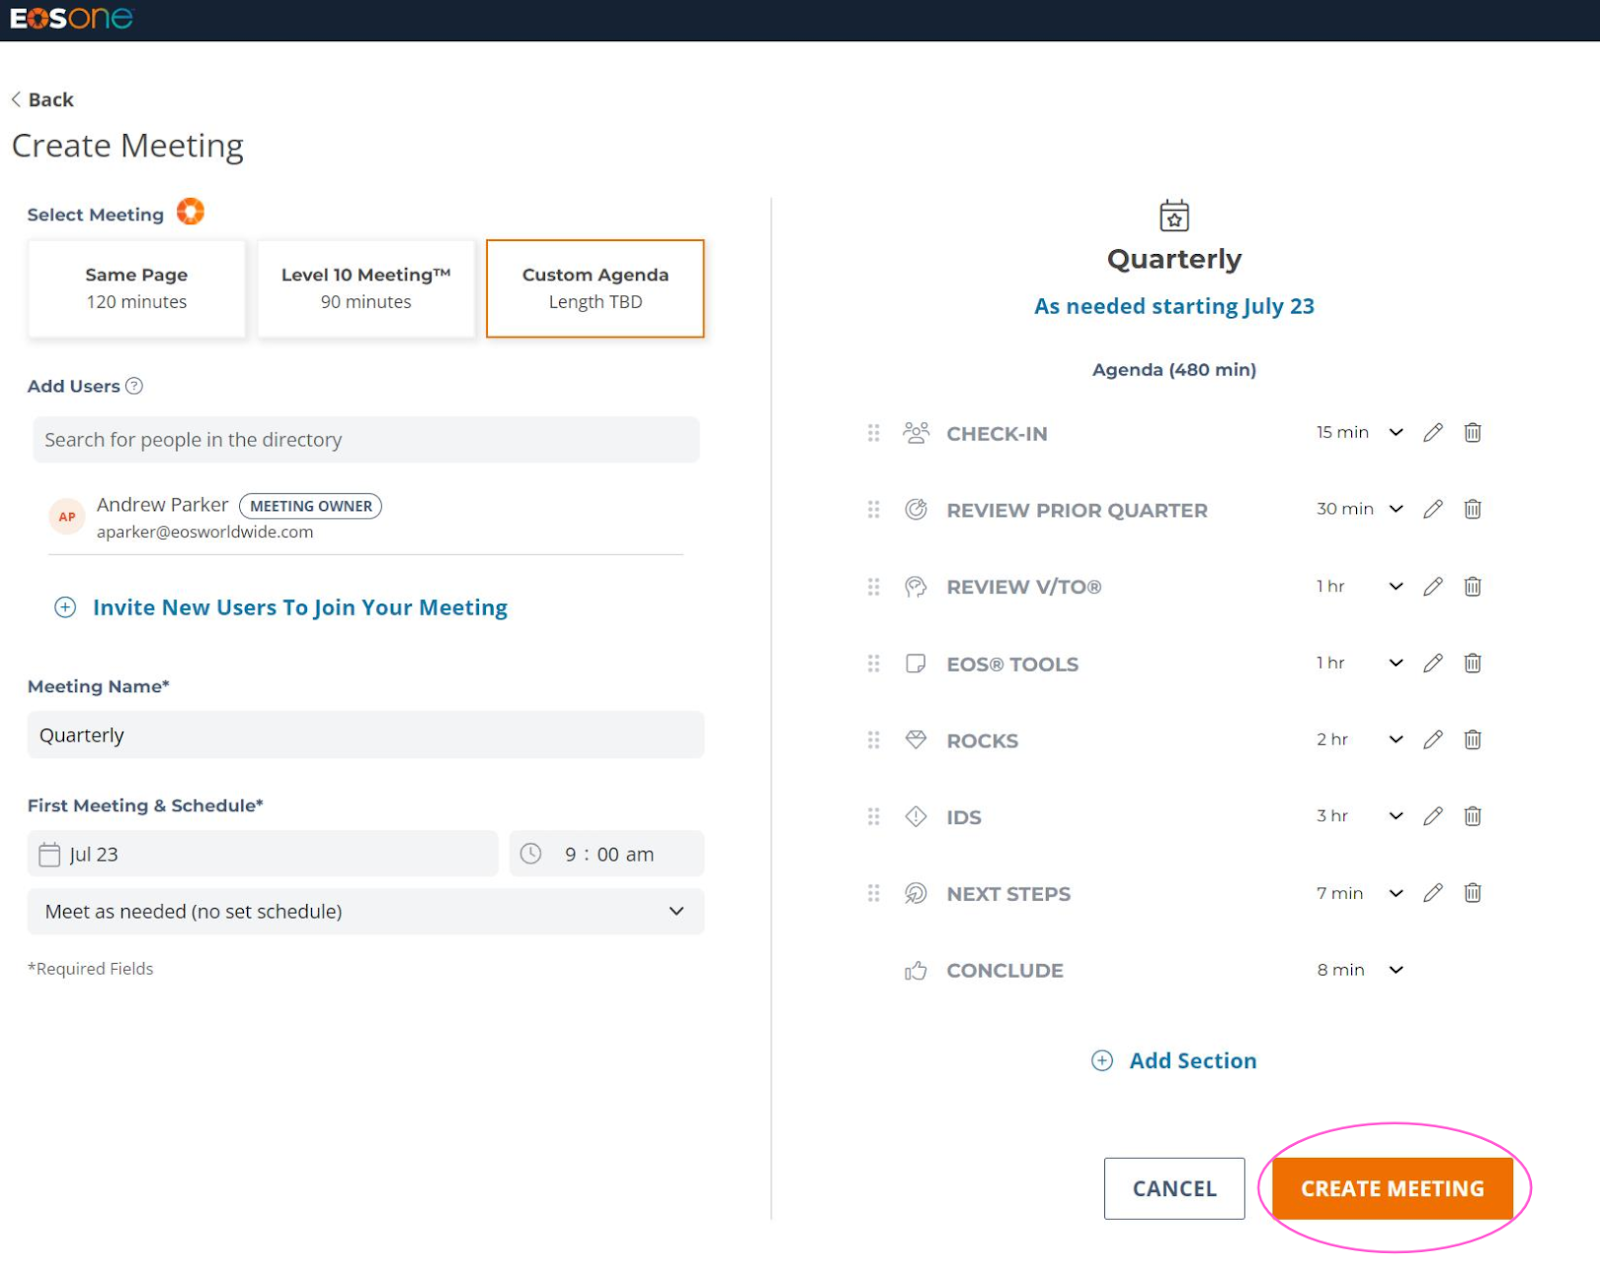Click the MEETING OWNER badge

point(311,506)
